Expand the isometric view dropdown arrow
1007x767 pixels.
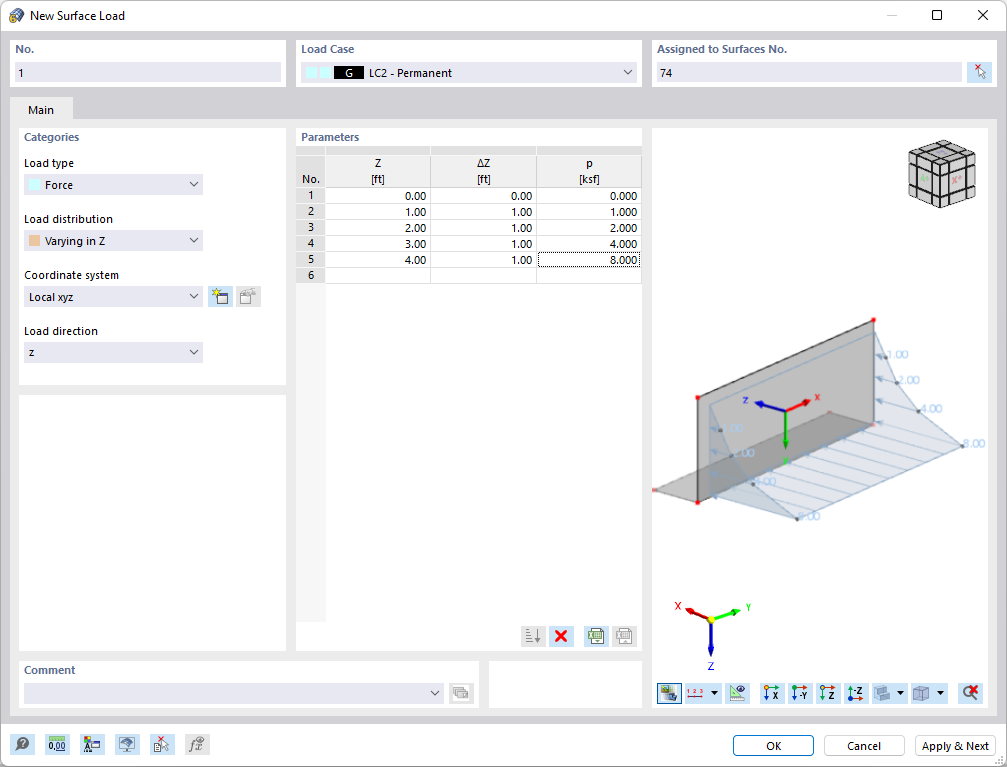click(x=940, y=692)
